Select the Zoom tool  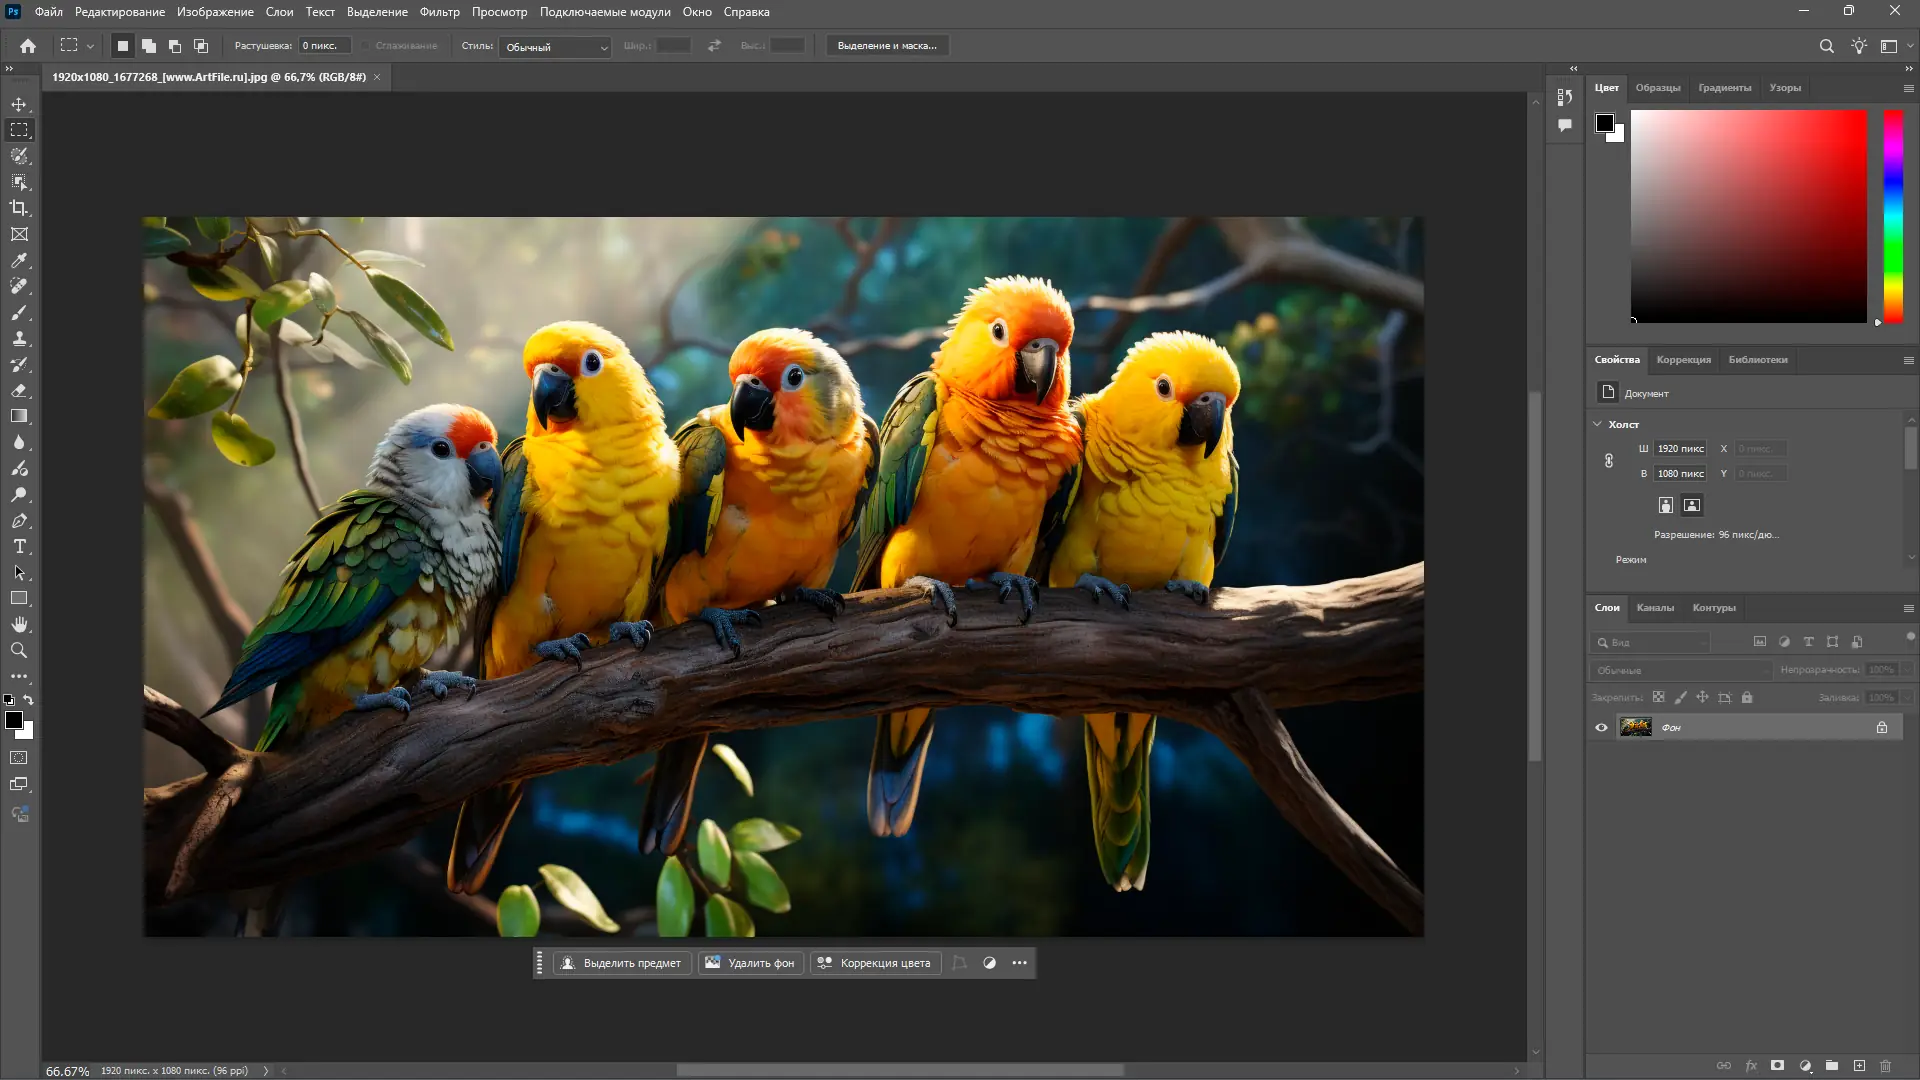19,650
